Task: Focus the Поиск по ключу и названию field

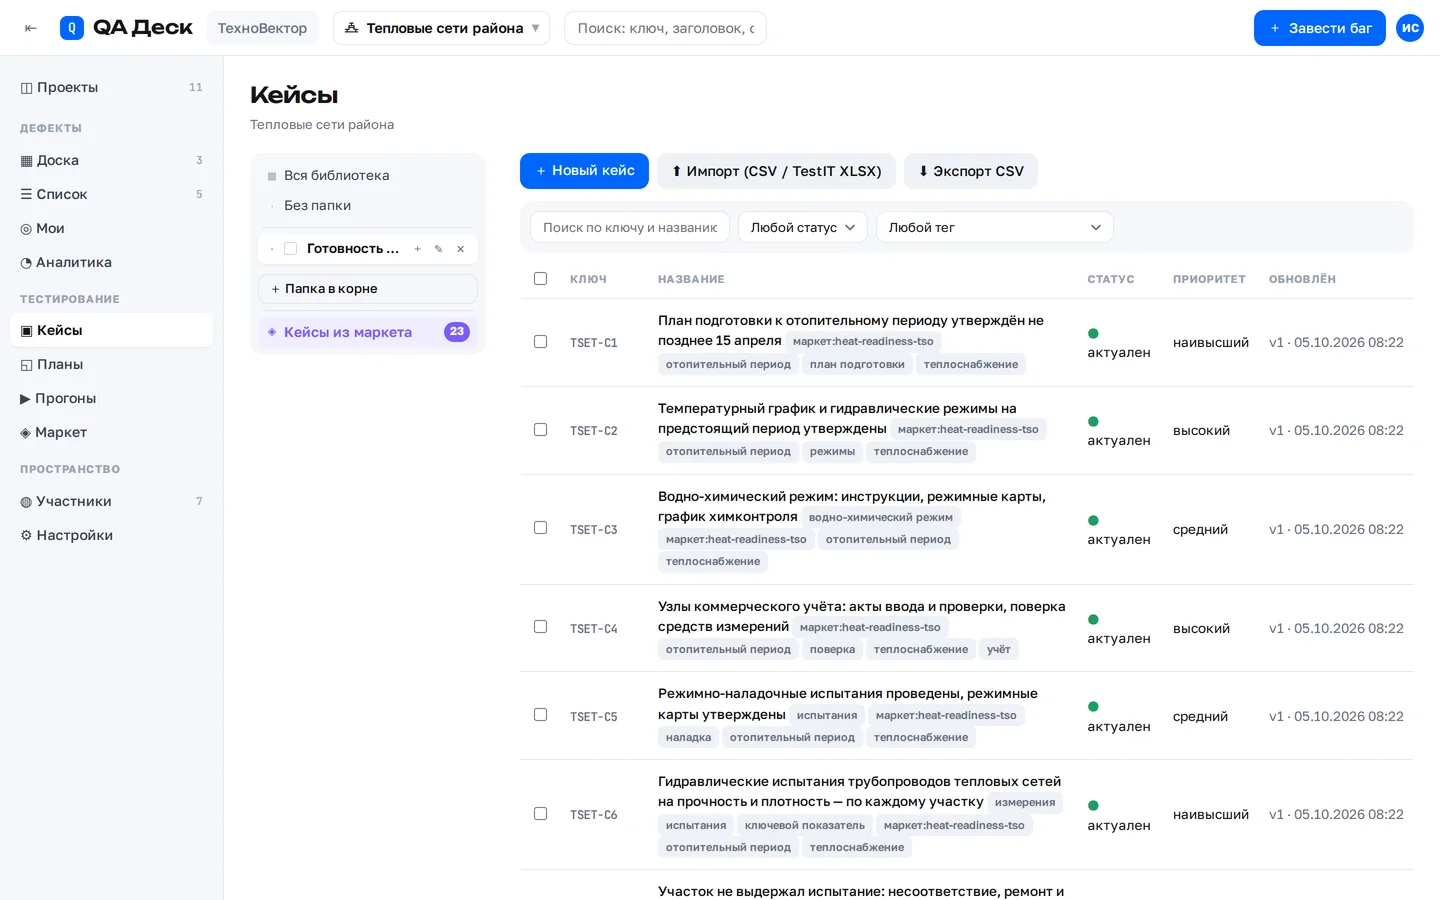Action: 630,227
